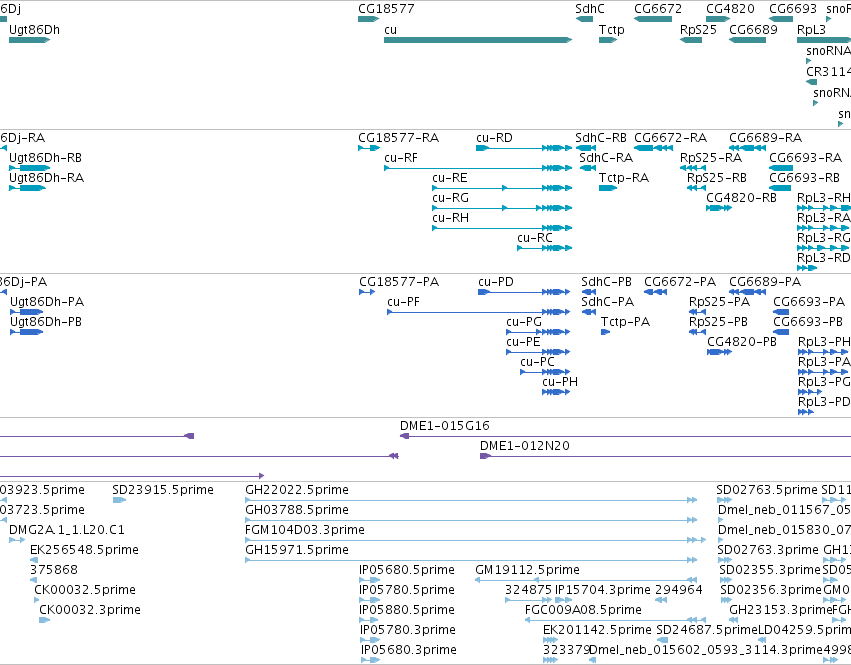Select the RpS25-RB transcript
851x665 pixels.
point(696,188)
